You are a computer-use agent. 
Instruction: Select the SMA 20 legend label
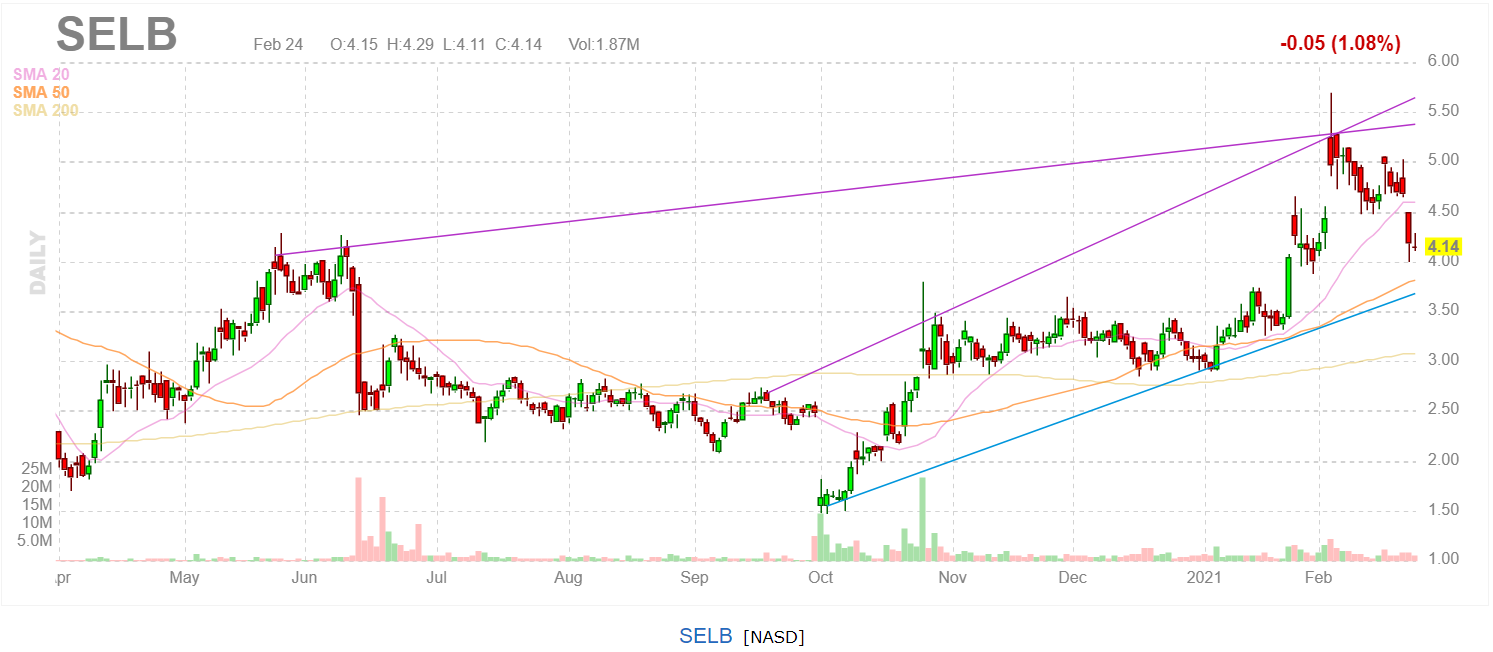[41, 74]
